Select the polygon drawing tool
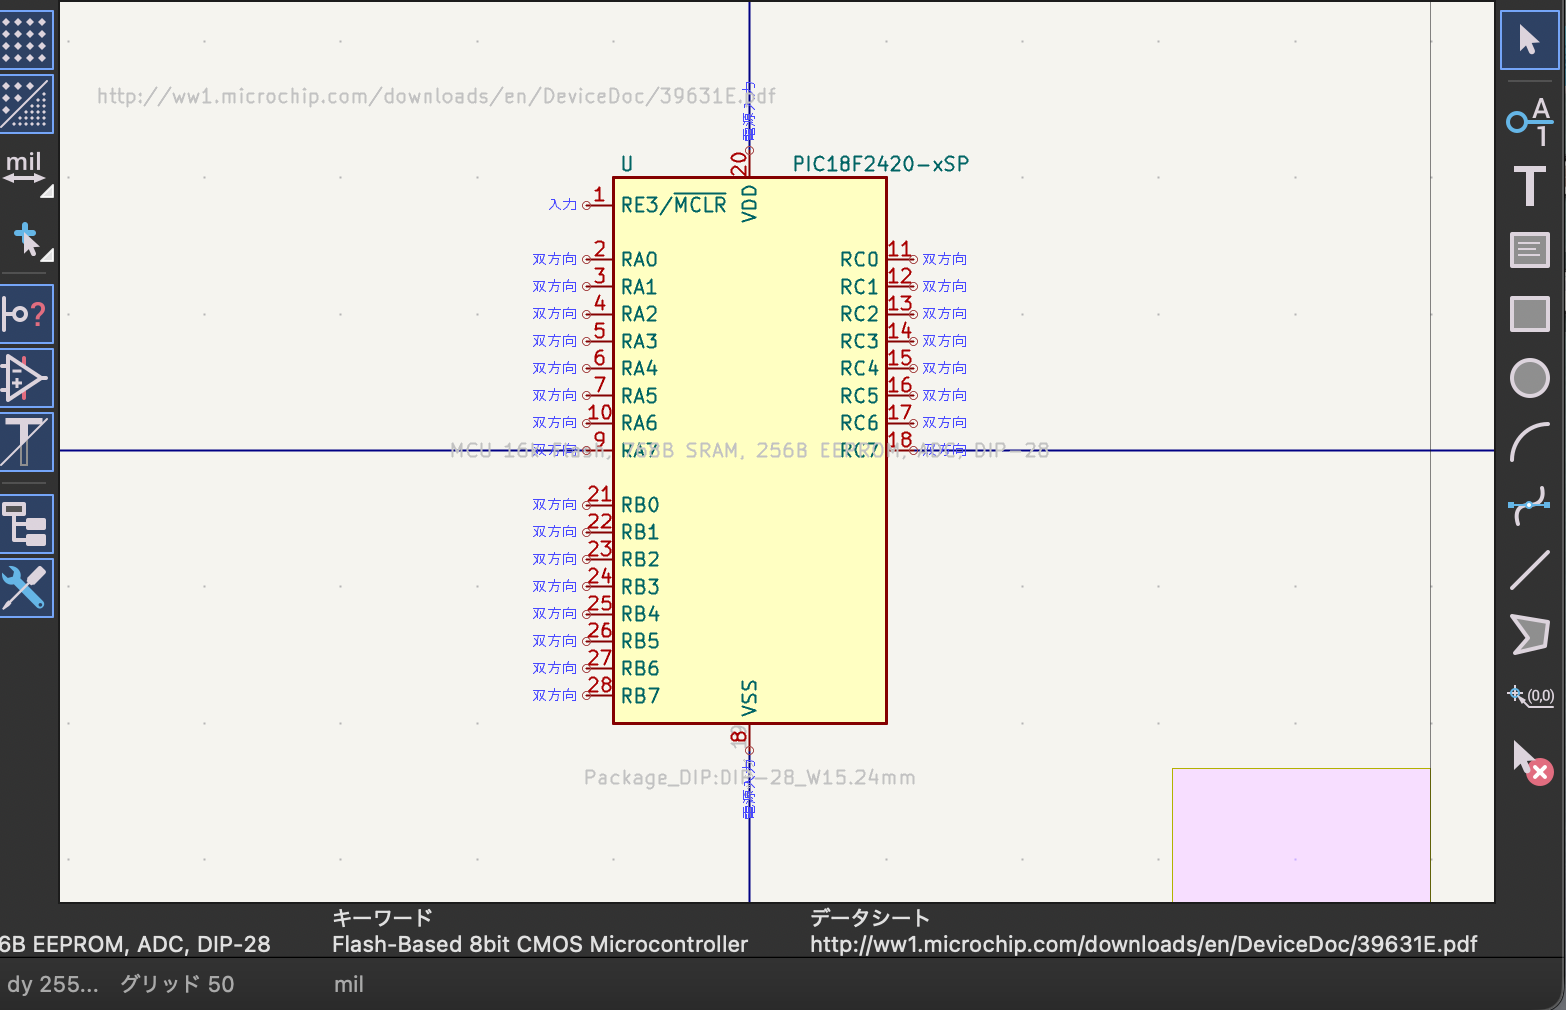Image resolution: width=1566 pixels, height=1010 pixels. pos(1529,634)
